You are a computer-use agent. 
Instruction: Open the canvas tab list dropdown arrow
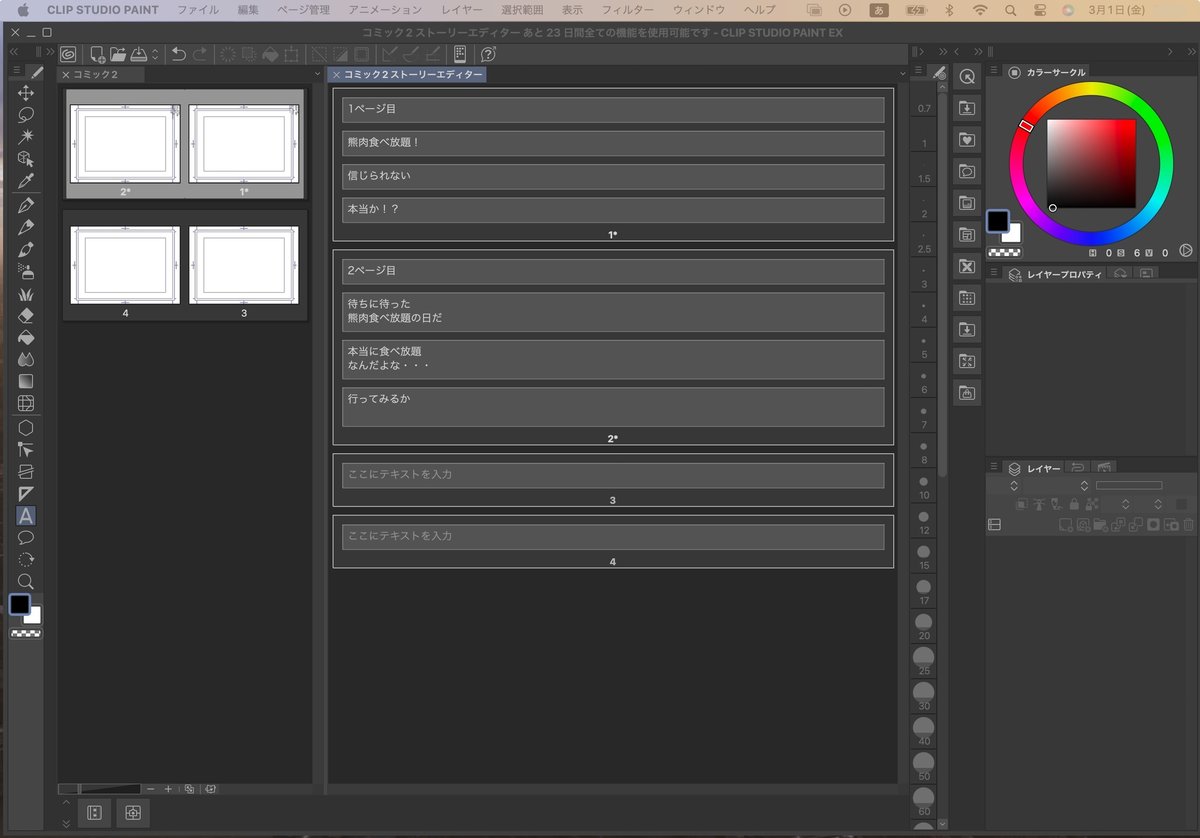tap(317, 73)
